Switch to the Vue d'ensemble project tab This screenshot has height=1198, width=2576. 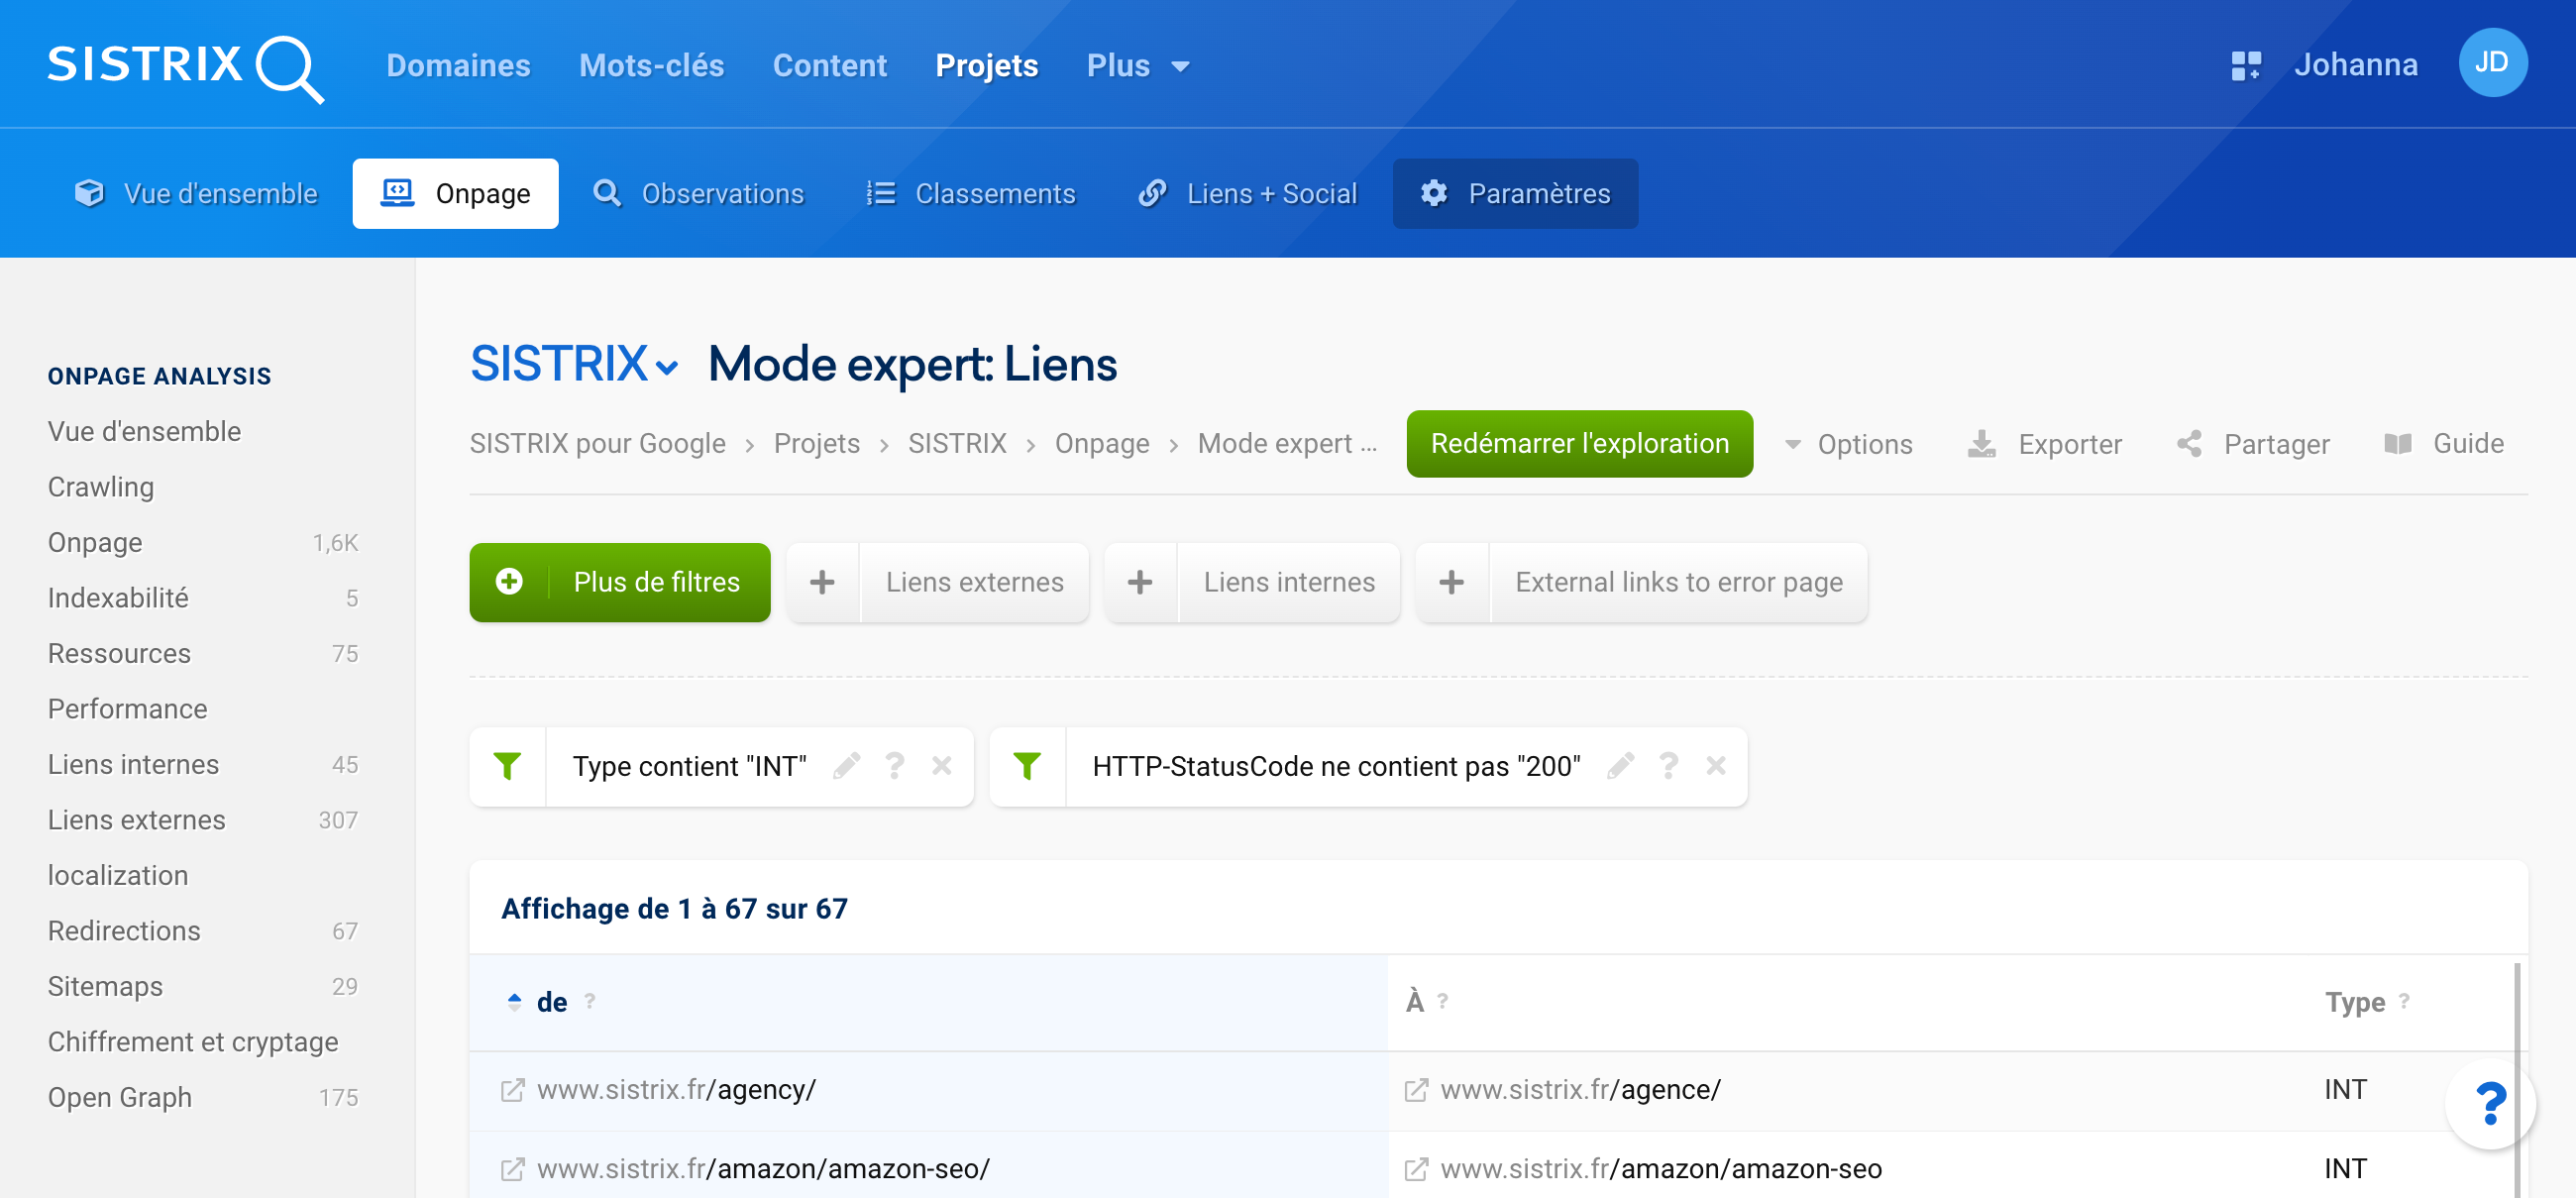click(x=196, y=194)
